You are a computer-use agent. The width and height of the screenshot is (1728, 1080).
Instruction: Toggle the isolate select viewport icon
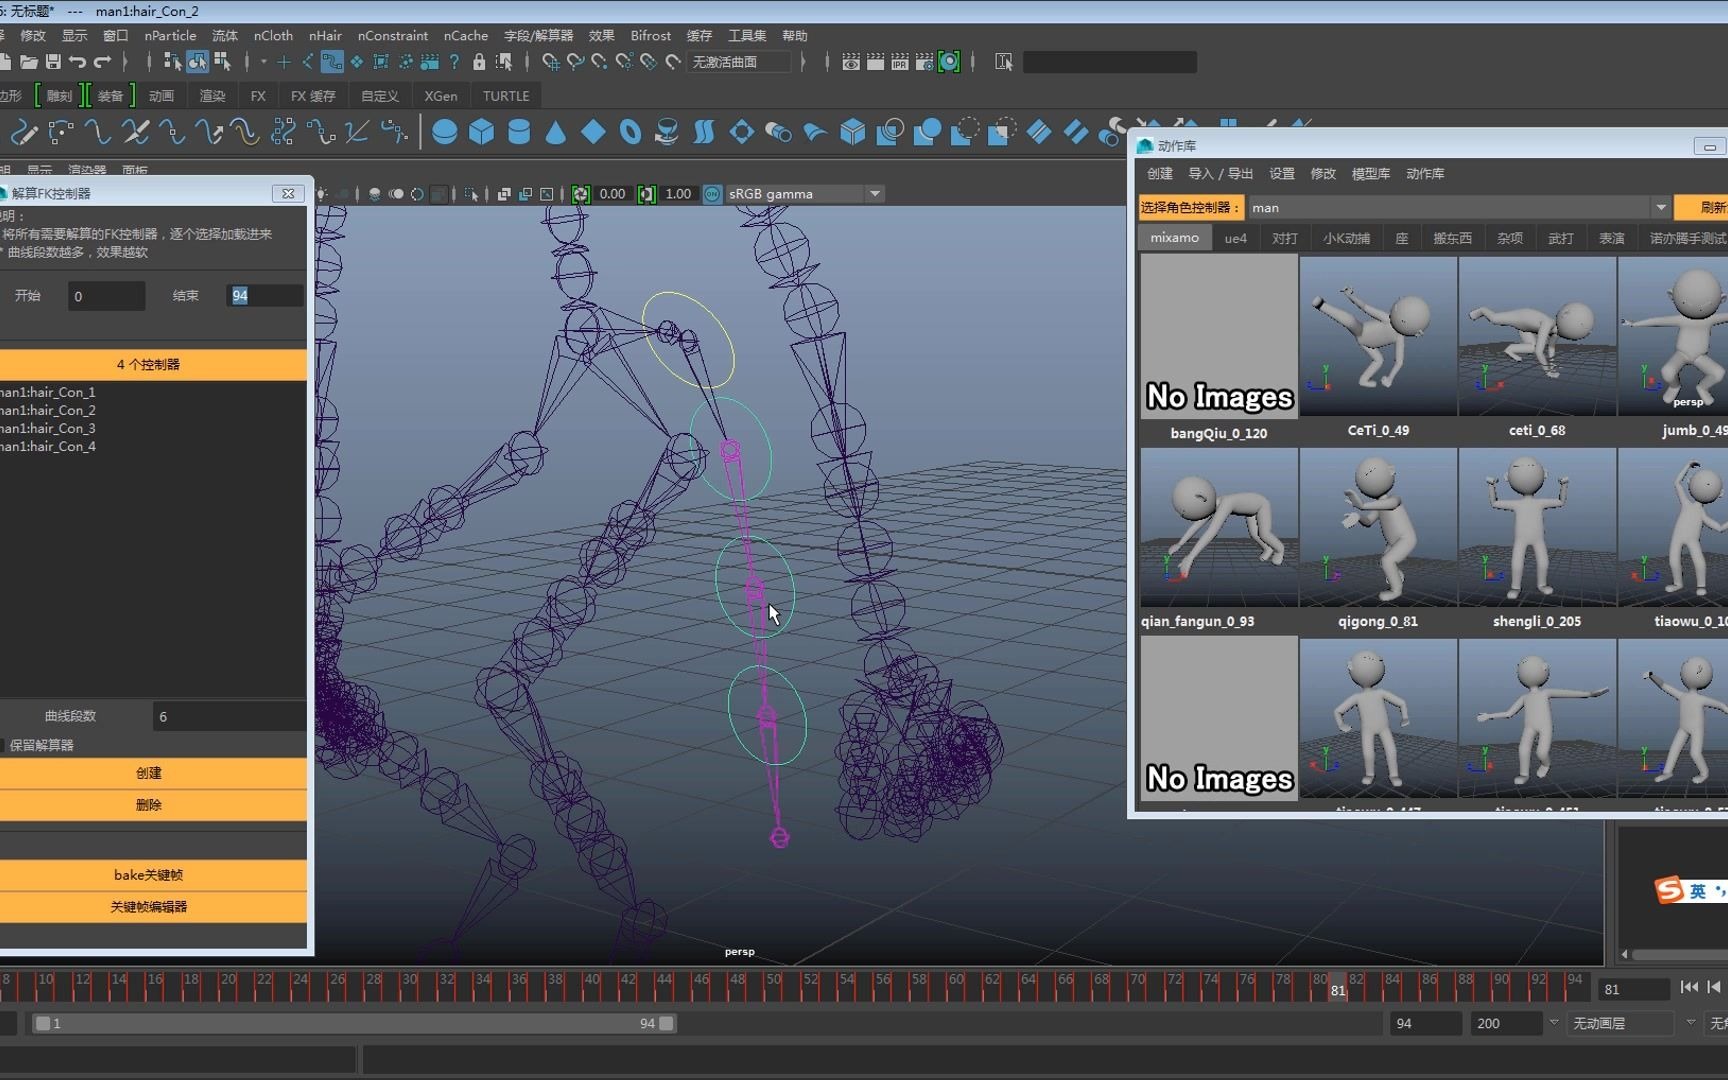[471, 194]
